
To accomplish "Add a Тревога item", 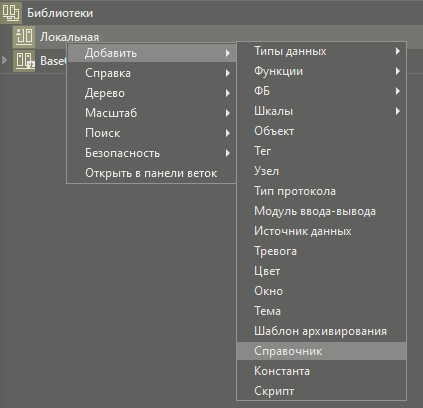I will click(x=322, y=251).
